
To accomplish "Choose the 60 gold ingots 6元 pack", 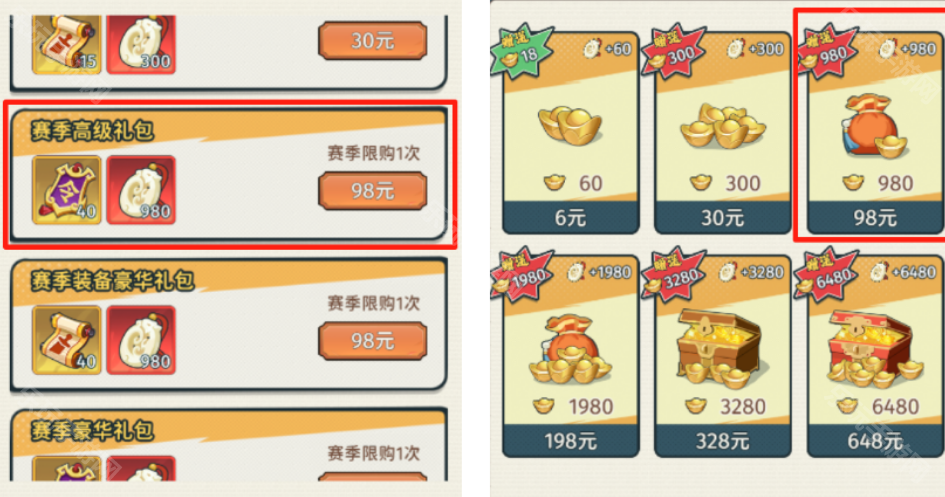I will pyautogui.click(x=571, y=133).
